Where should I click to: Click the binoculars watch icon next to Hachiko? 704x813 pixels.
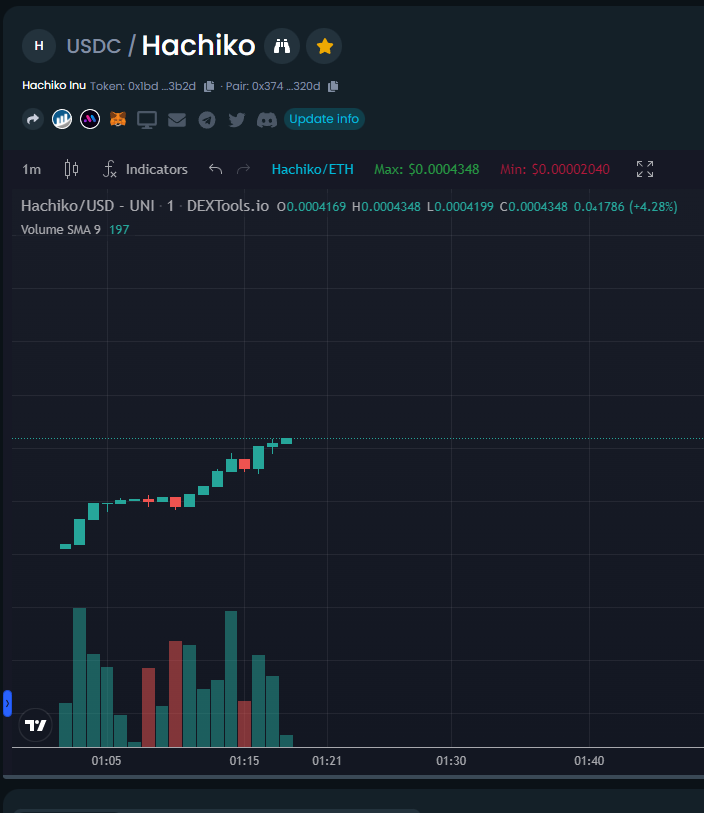(281, 46)
